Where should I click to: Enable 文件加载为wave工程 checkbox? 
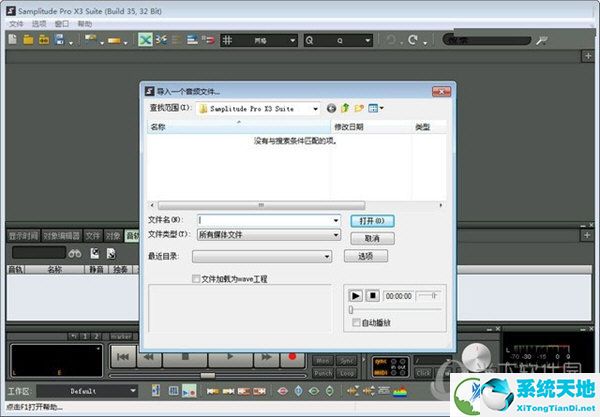(x=196, y=279)
